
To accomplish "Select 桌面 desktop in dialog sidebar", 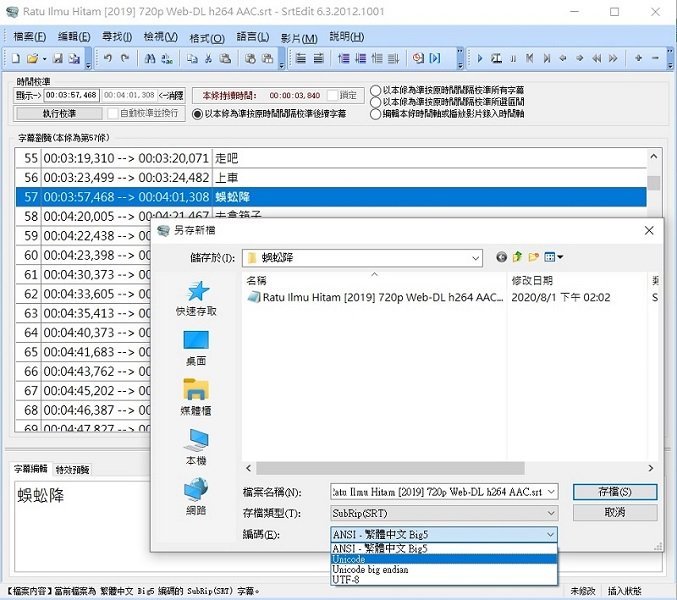I will coord(196,348).
